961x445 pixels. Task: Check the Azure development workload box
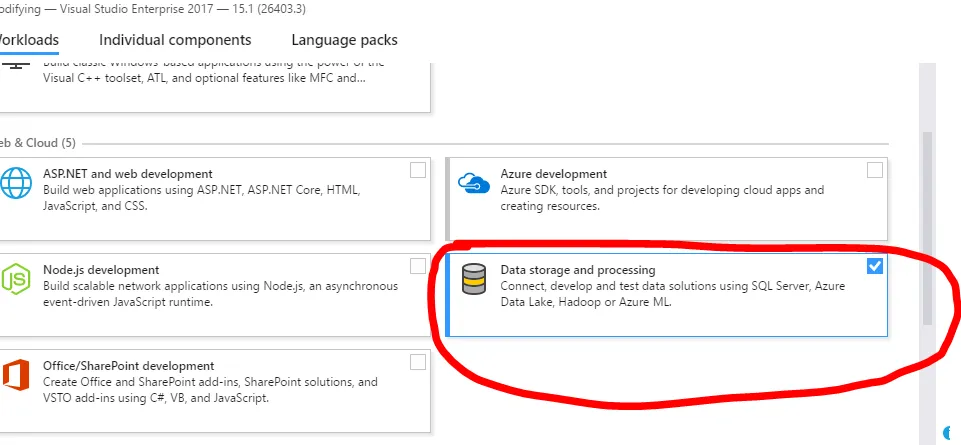[875, 170]
